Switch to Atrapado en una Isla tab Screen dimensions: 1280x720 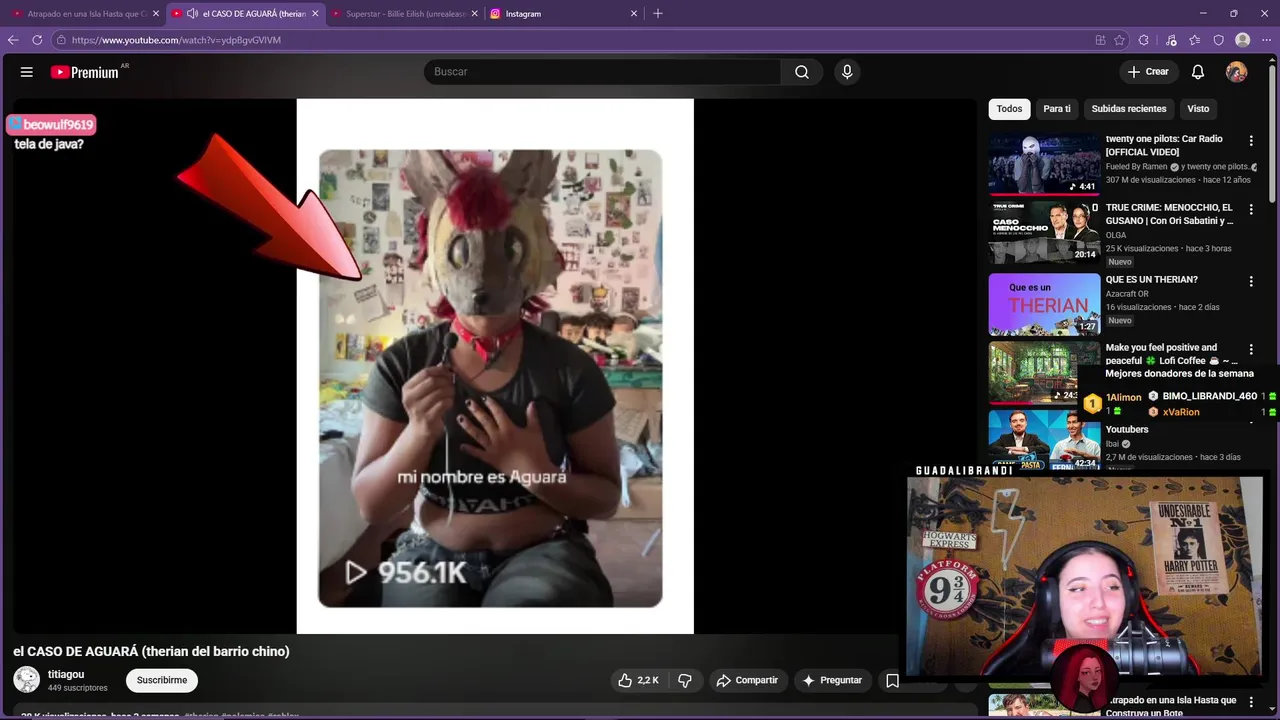click(85, 14)
